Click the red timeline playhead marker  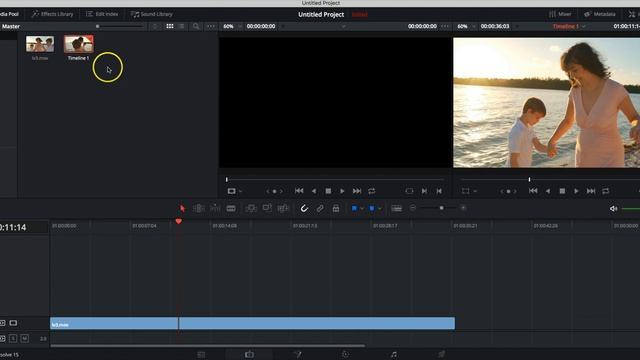pos(178,221)
